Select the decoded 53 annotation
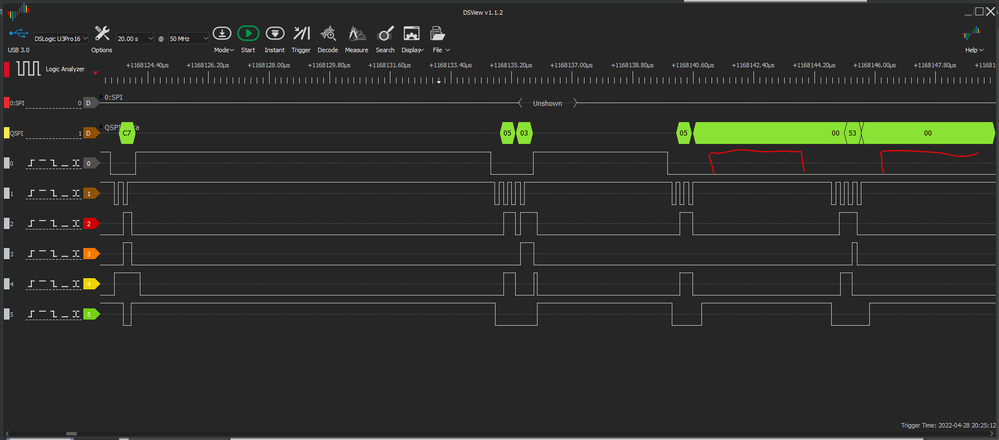This screenshot has width=999, height=440. (x=852, y=133)
